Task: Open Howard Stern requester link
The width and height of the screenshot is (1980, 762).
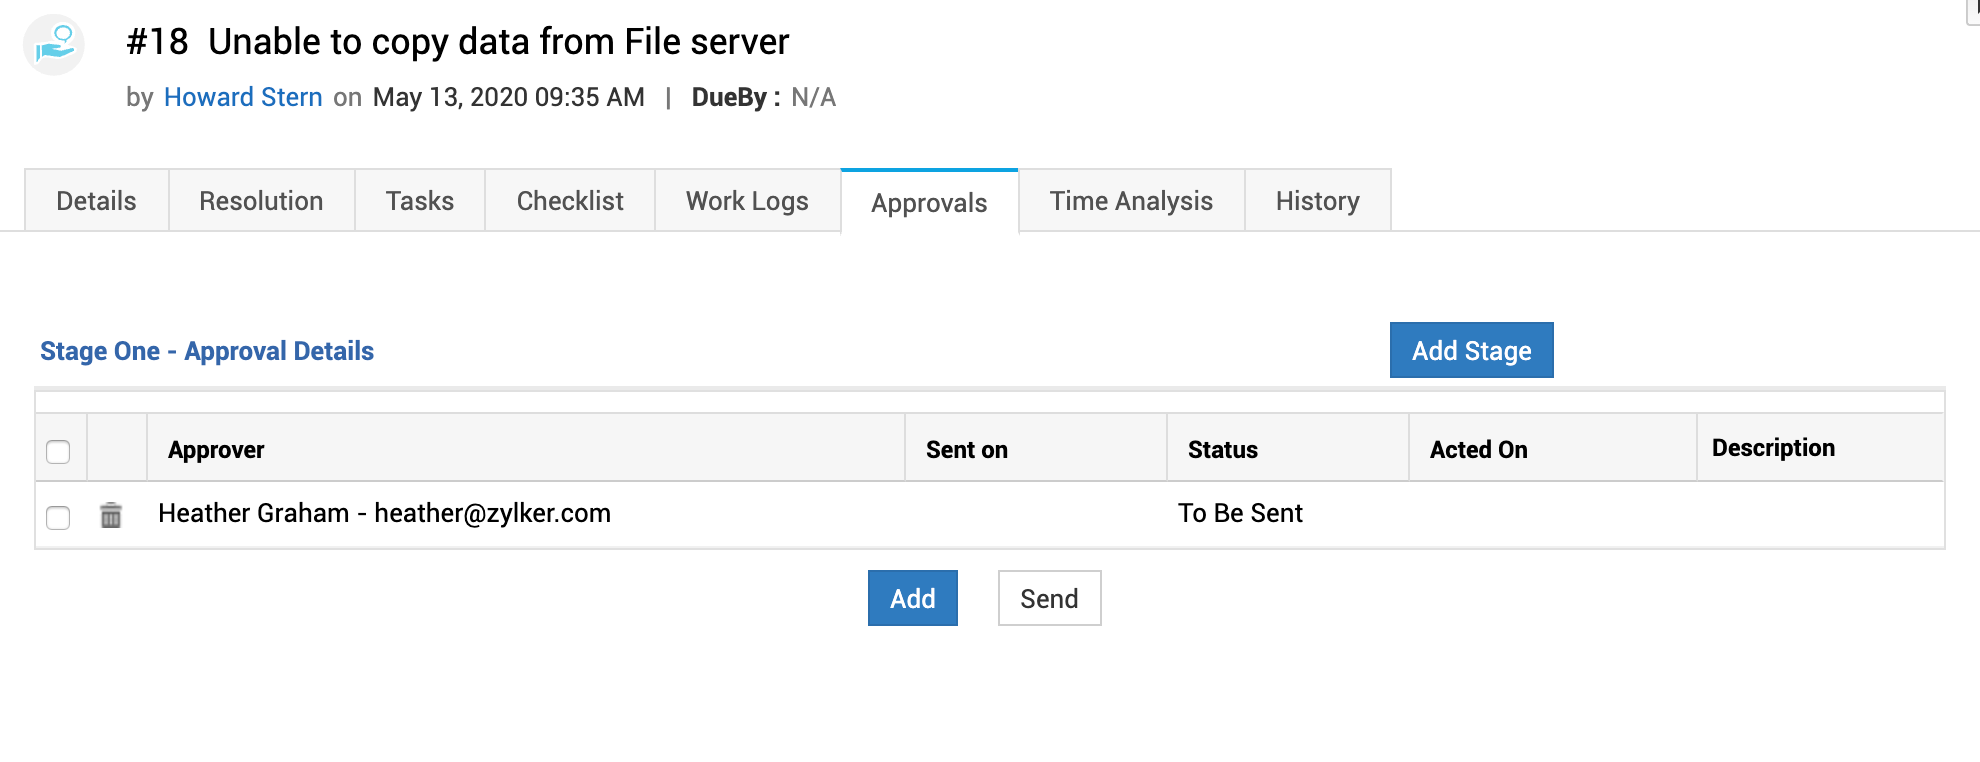Action: [243, 97]
